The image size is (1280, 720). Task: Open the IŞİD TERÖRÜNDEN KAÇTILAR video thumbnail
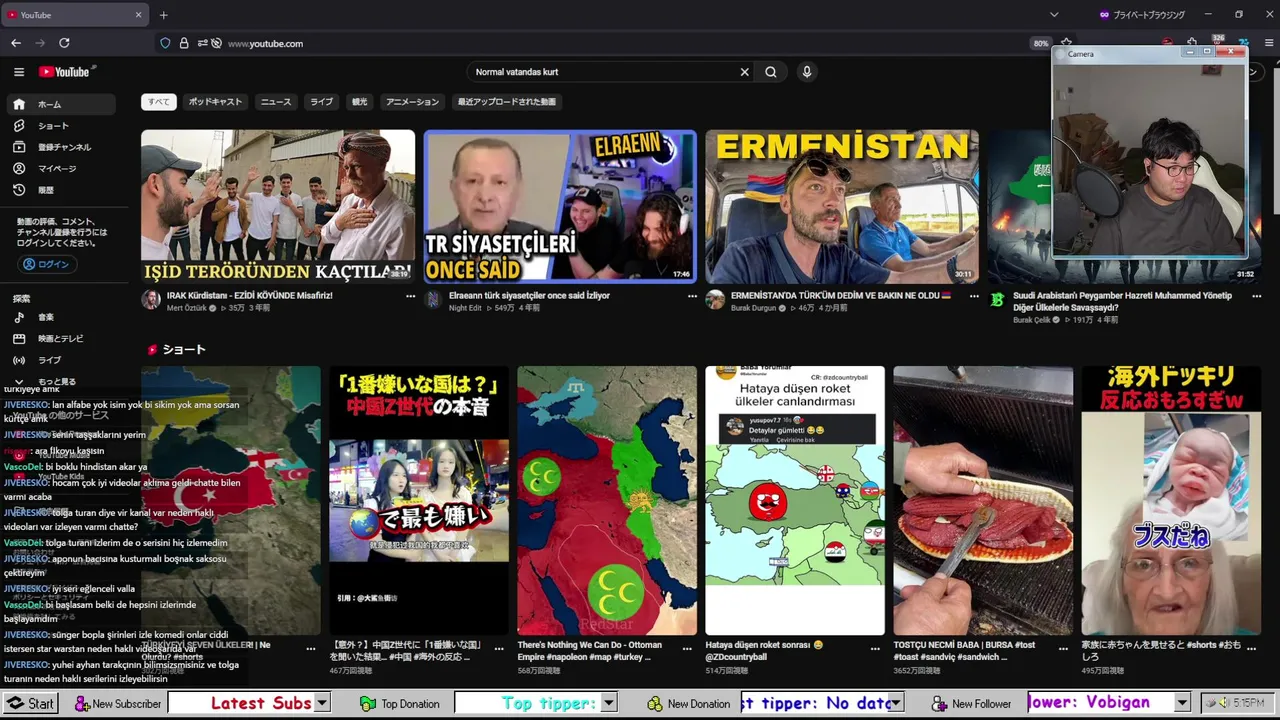coord(278,207)
